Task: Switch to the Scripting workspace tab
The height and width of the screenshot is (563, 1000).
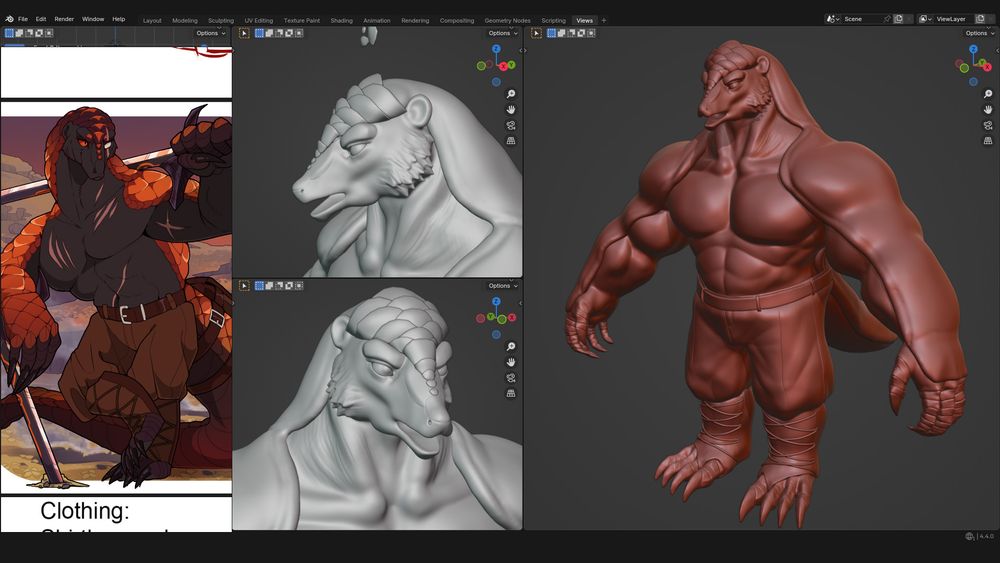Action: tap(554, 20)
